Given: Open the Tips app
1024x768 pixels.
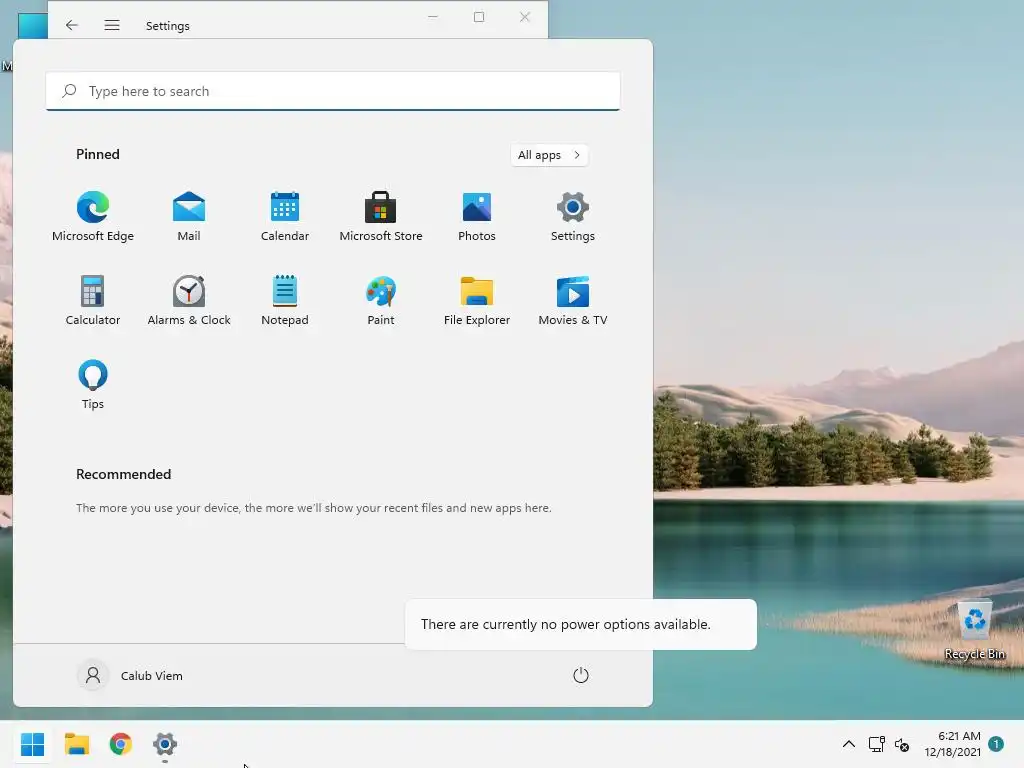Looking at the screenshot, I should (x=93, y=385).
